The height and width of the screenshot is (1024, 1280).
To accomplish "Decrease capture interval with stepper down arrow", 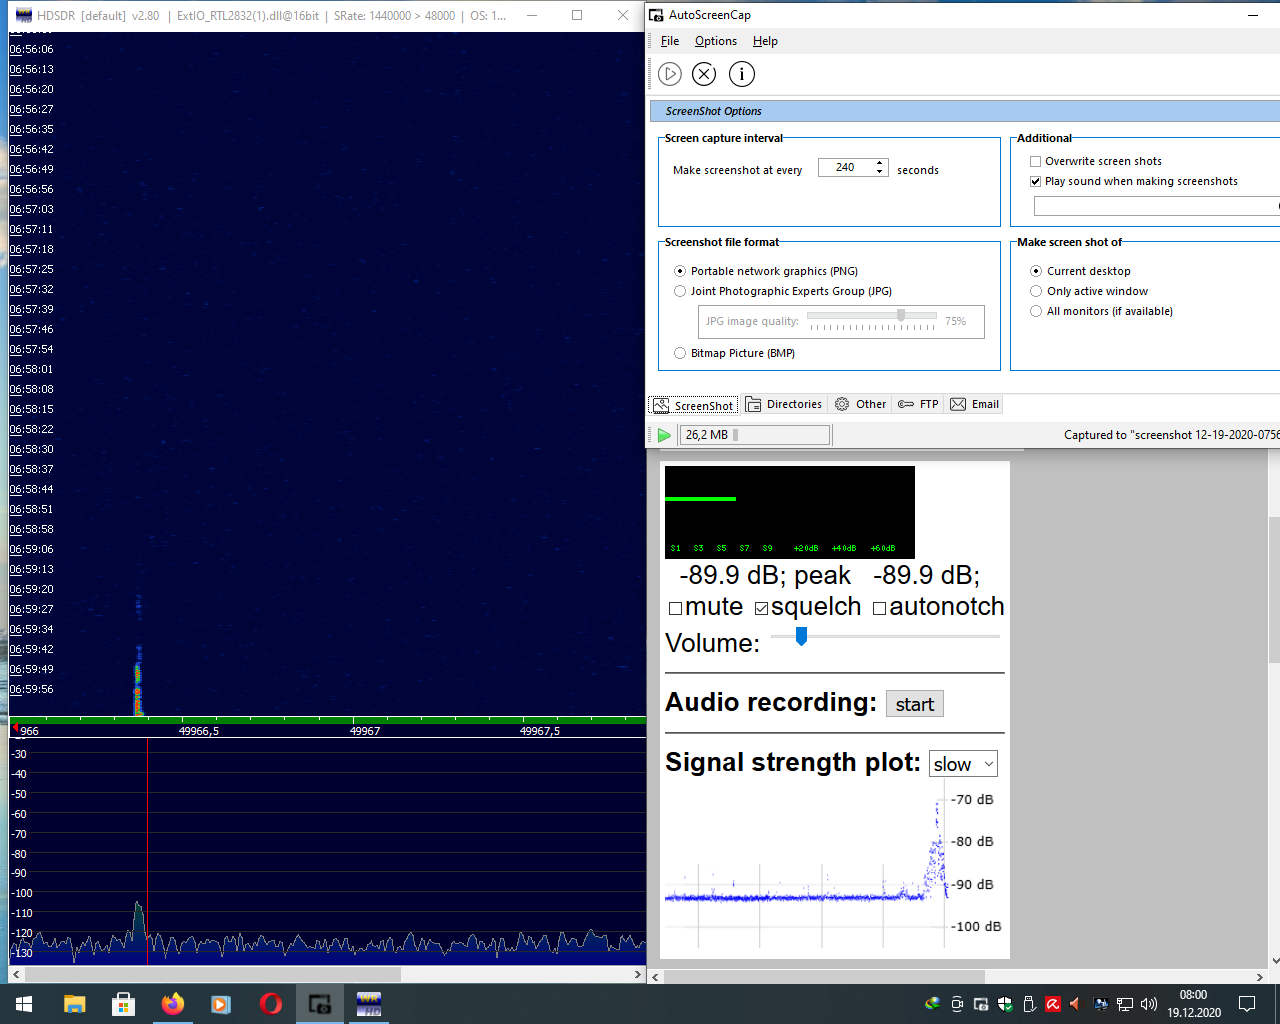I will 880,172.
